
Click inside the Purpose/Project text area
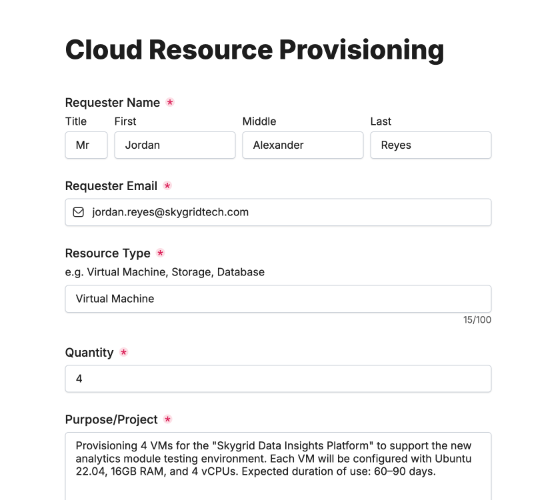tap(278, 466)
